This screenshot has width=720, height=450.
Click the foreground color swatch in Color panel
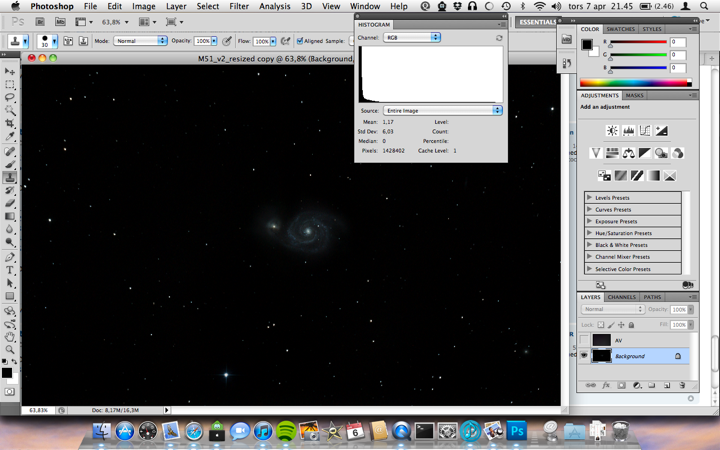(x=586, y=45)
